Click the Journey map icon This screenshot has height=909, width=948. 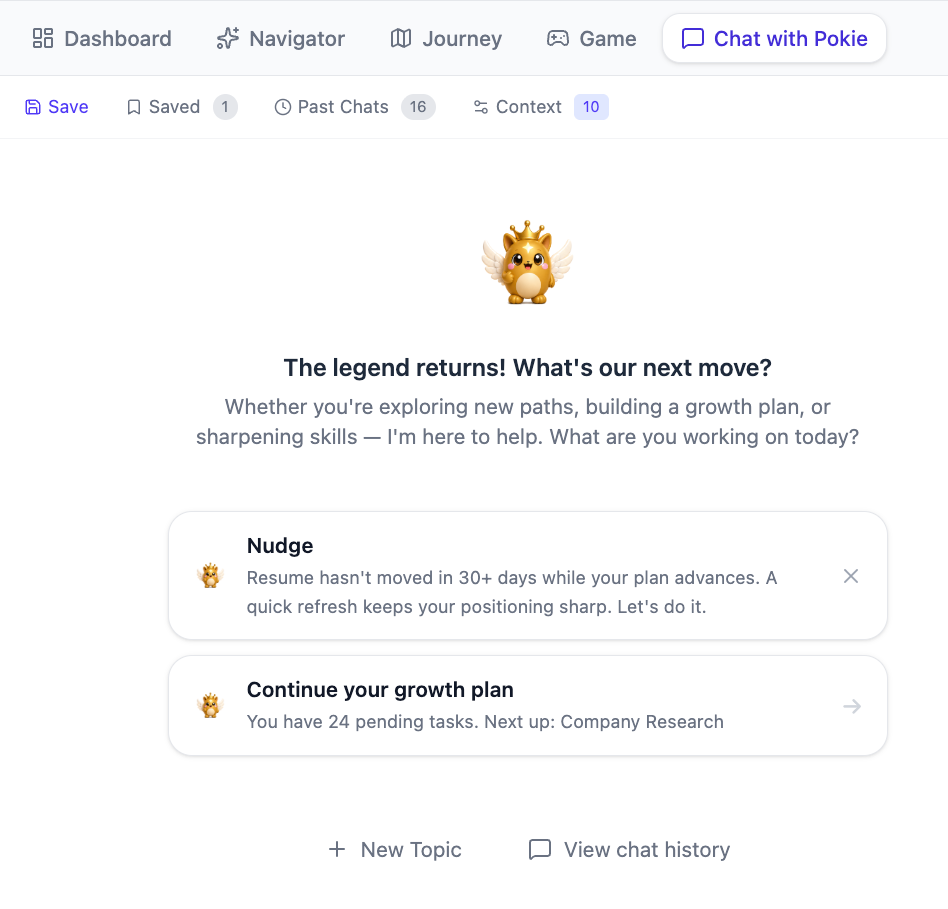tap(400, 39)
